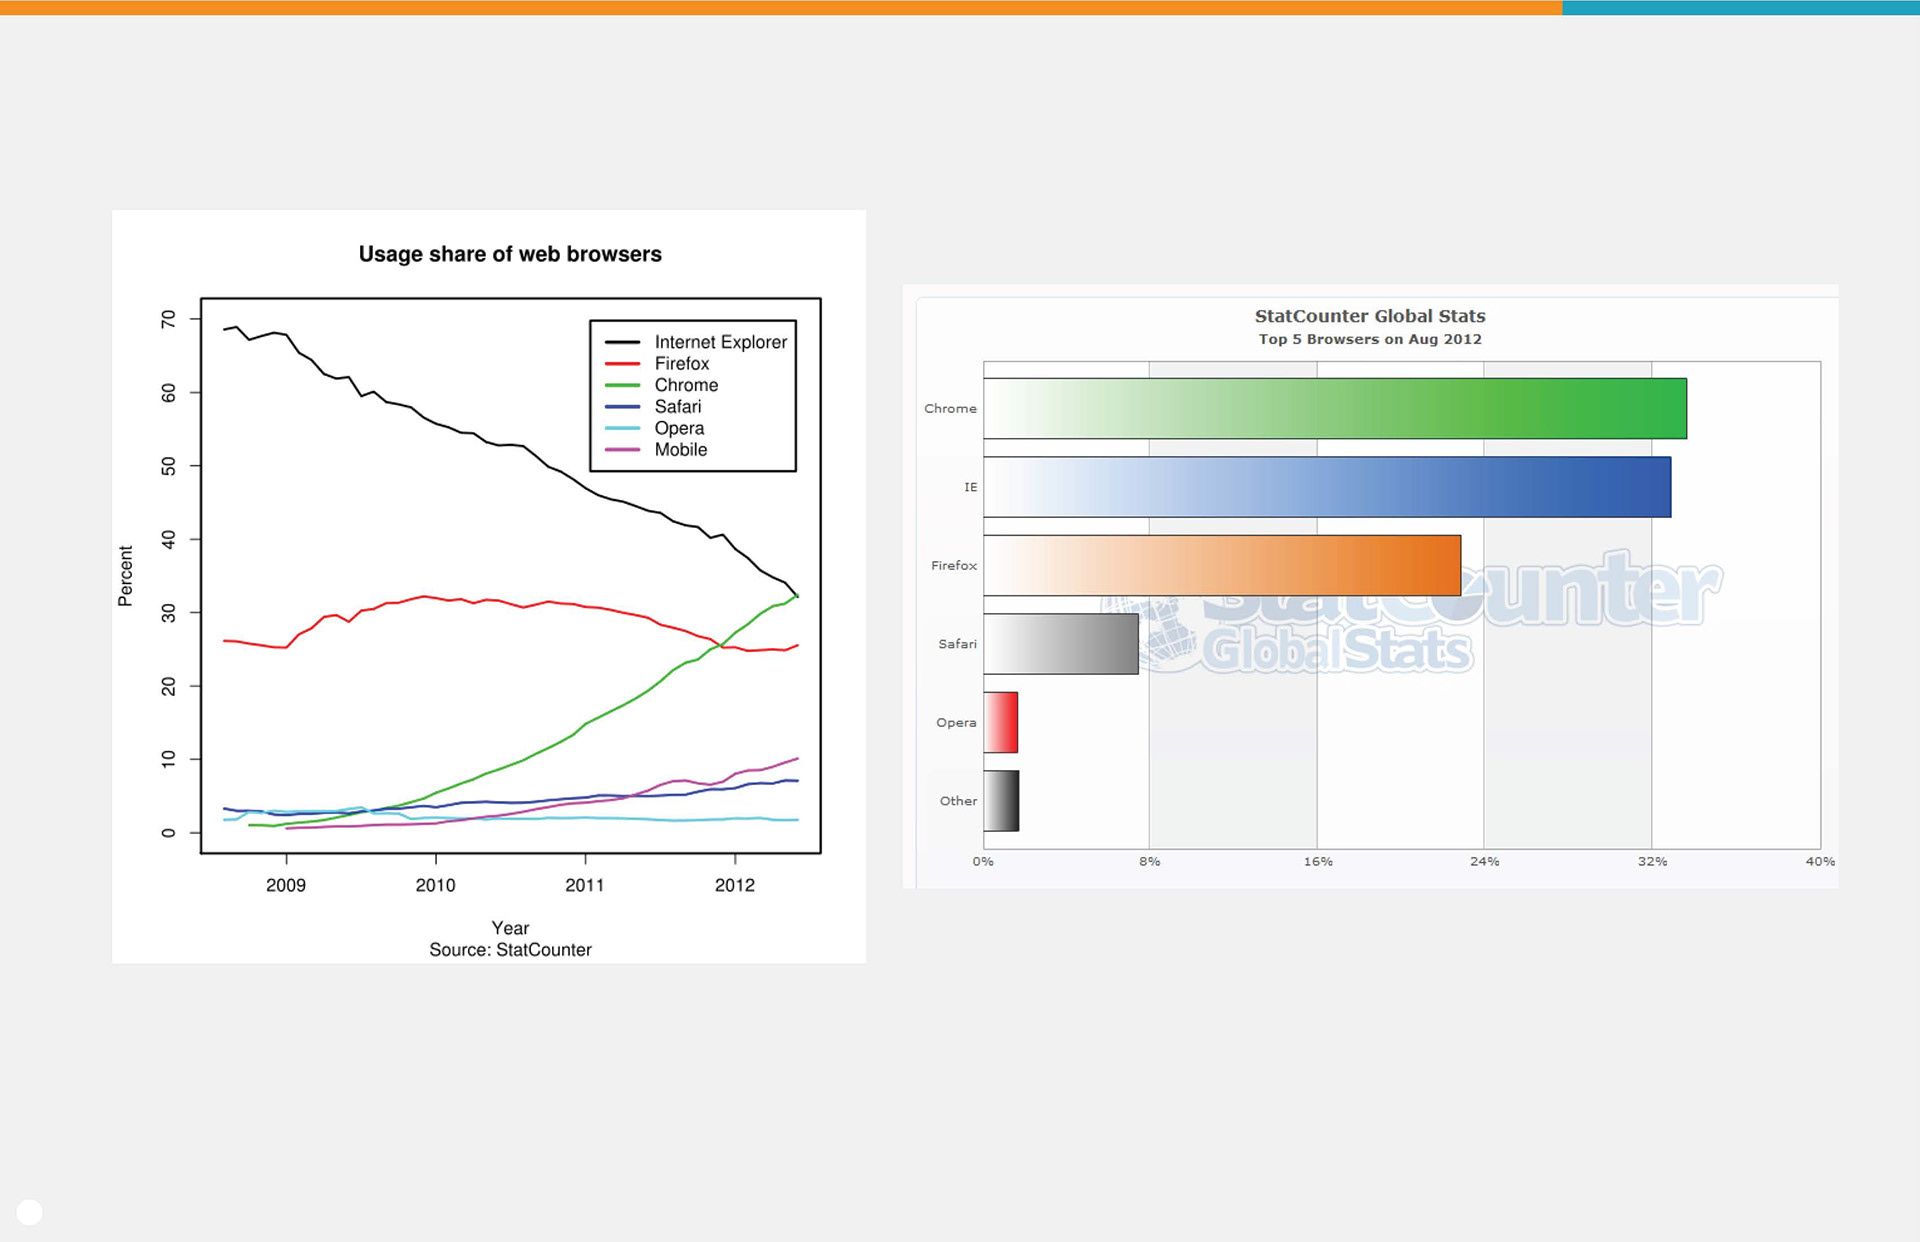1920x1242 pixels.
Task: Click the white circle in bottom-left corner
Action: (30, 1212)
